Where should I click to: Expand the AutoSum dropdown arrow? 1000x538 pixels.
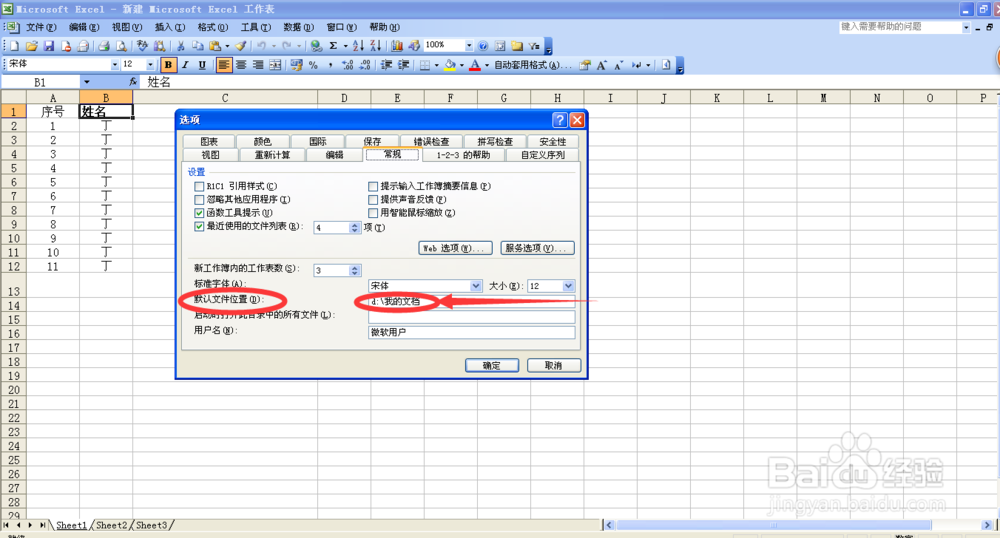346,46
